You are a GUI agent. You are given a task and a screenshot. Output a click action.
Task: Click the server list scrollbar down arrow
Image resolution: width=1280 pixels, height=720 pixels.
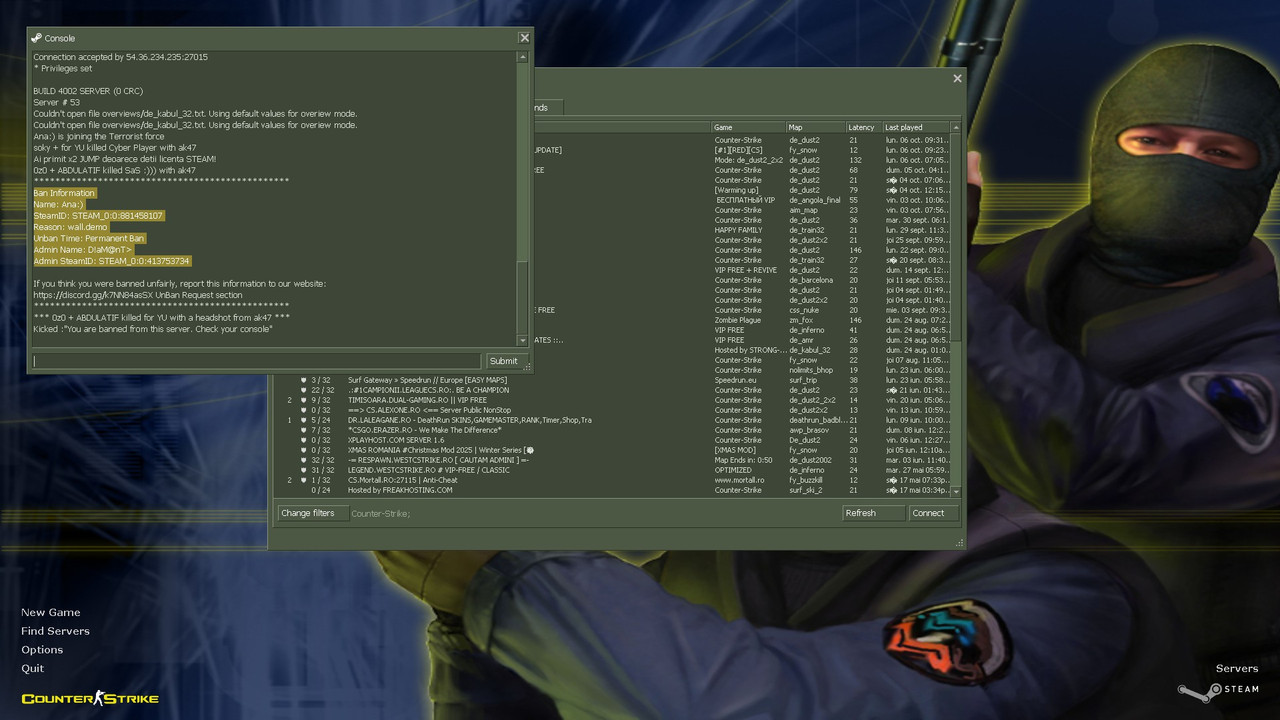click(956, 491)
